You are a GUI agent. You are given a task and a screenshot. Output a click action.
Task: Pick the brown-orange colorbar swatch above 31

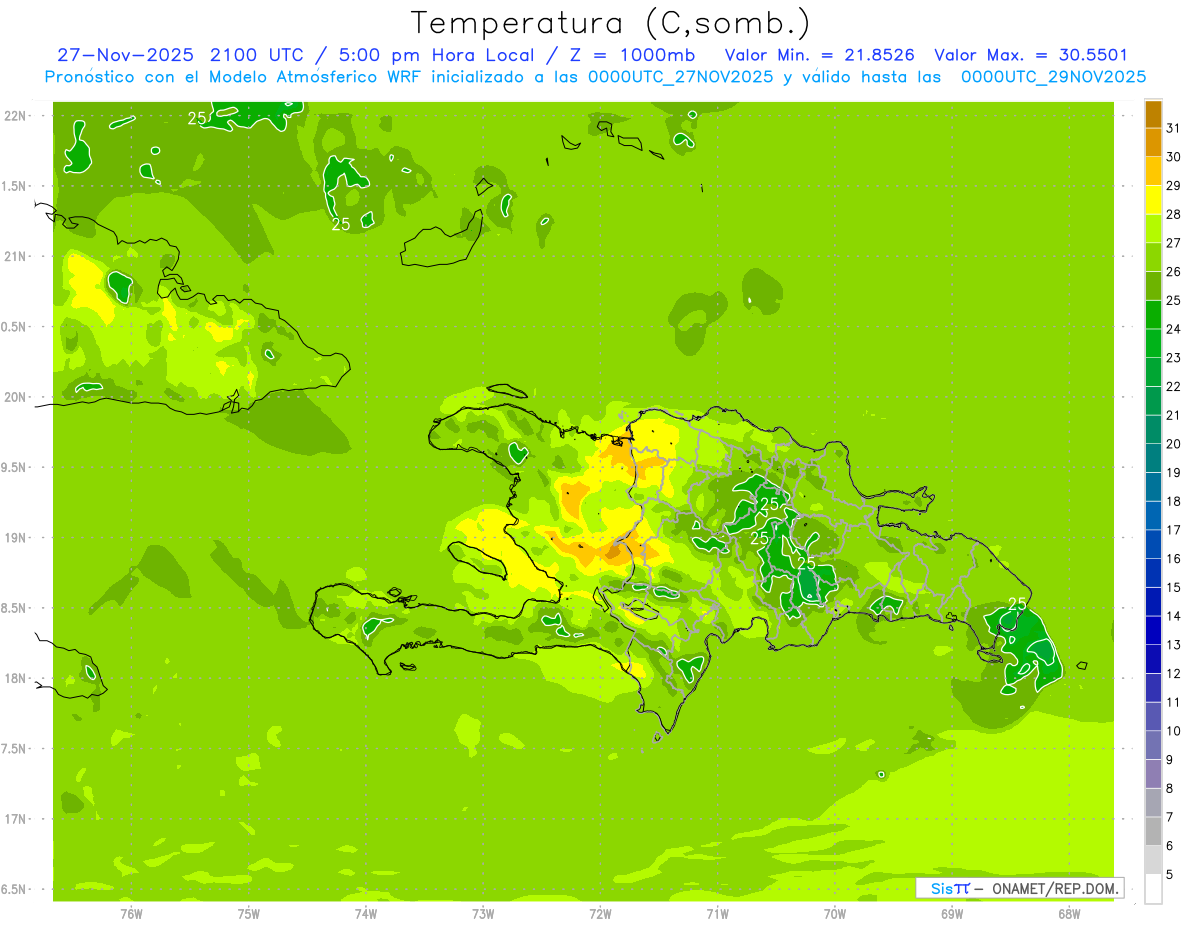click(x=1153, y=114)
